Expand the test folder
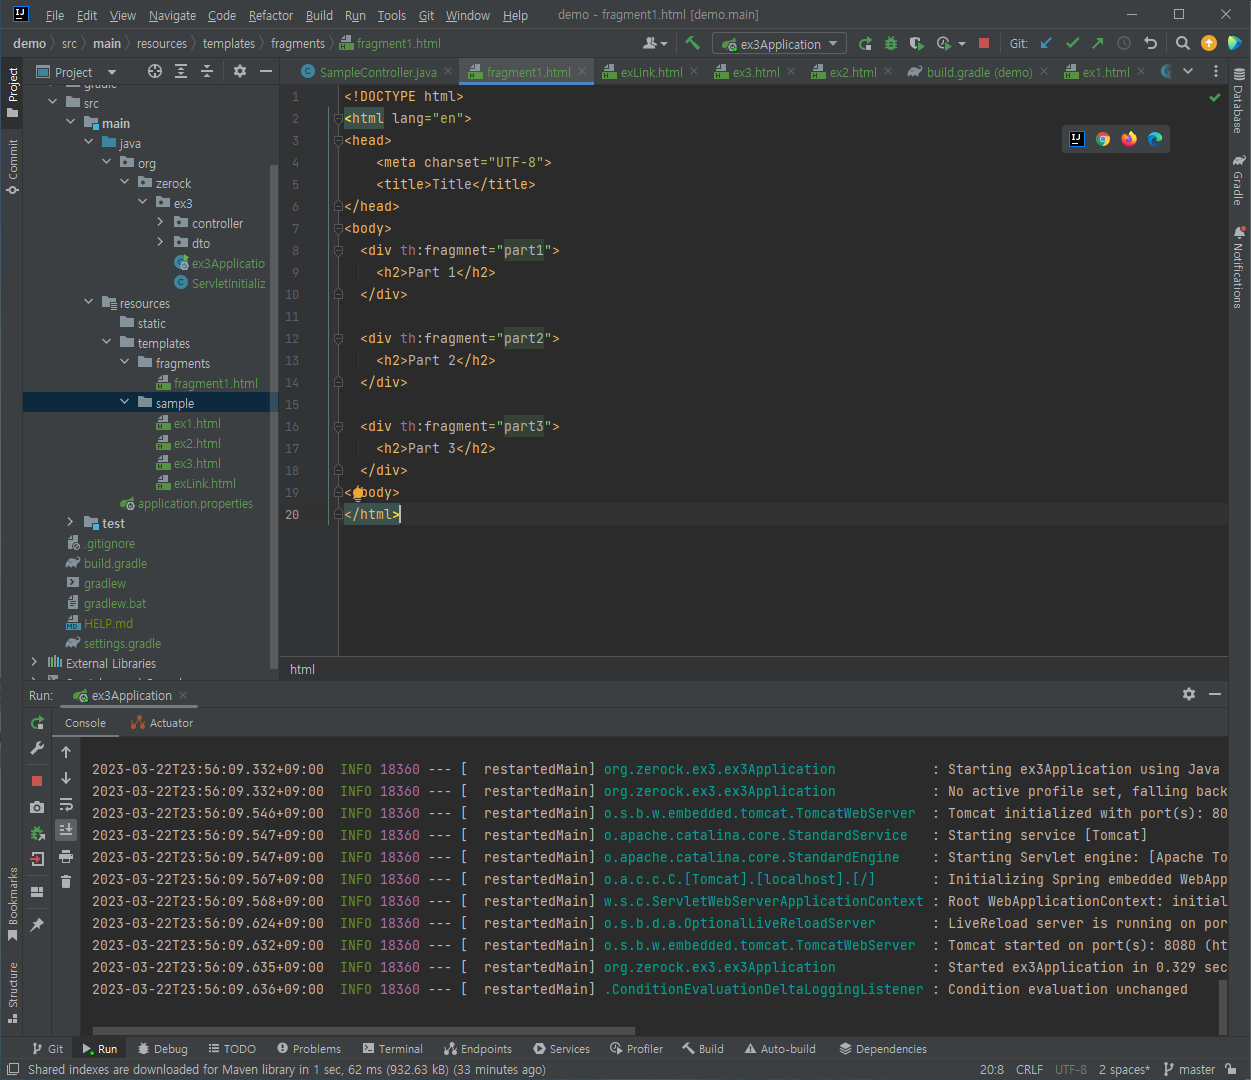Image resolution: width=1251 pixels, height=1080 pixels. click(70, 522)
